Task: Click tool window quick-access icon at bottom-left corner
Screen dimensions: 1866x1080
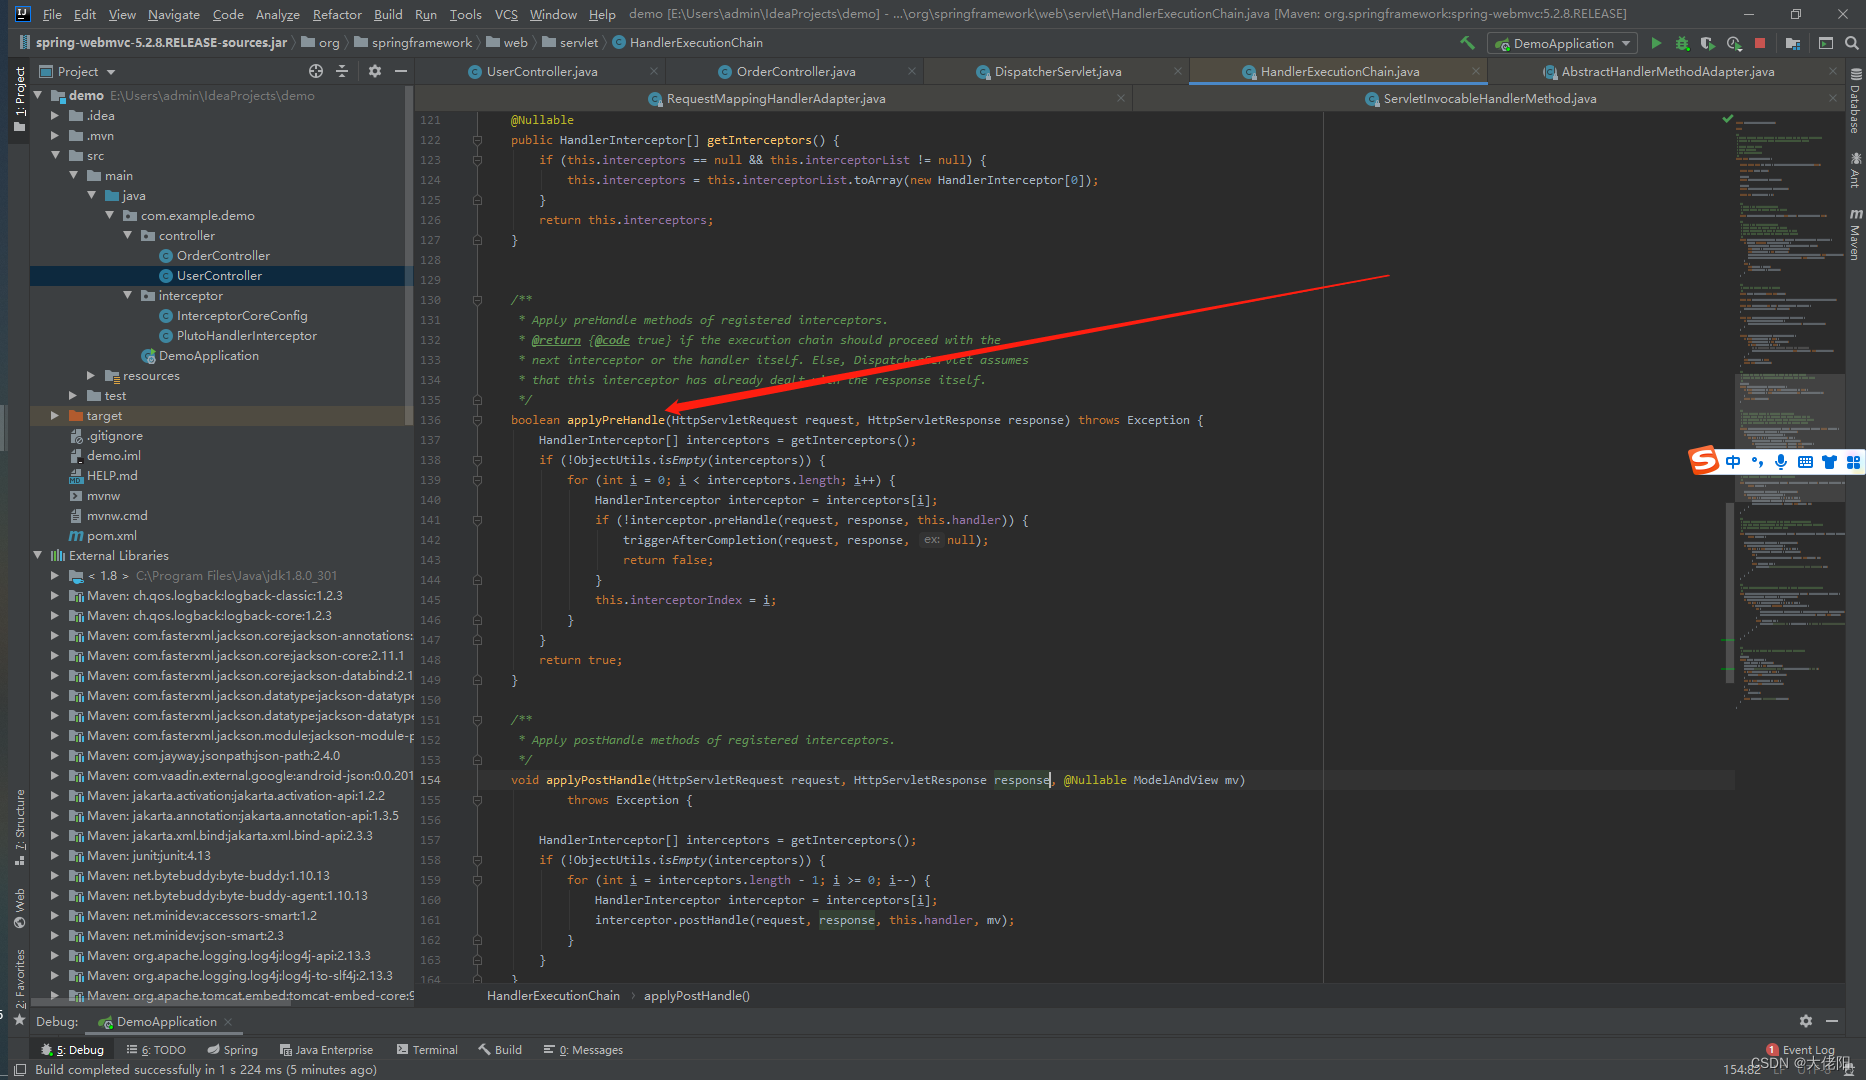Action: click(19, 1069)
